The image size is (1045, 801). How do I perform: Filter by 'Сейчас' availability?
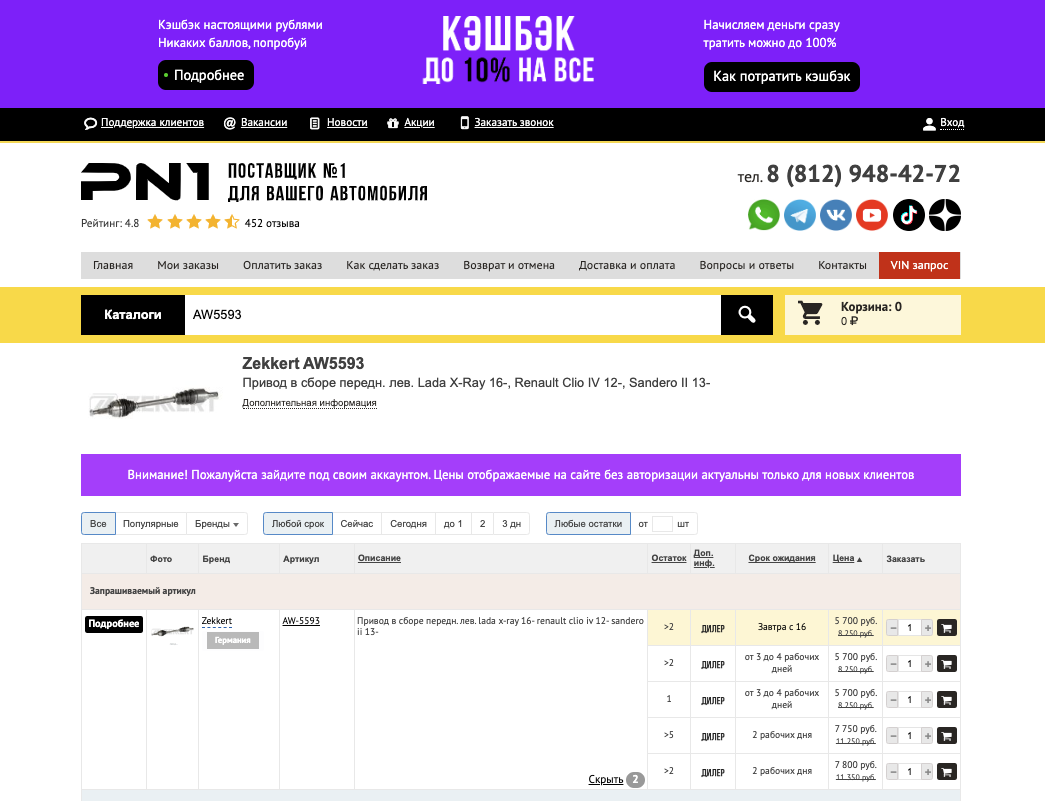tap(357, 524)
